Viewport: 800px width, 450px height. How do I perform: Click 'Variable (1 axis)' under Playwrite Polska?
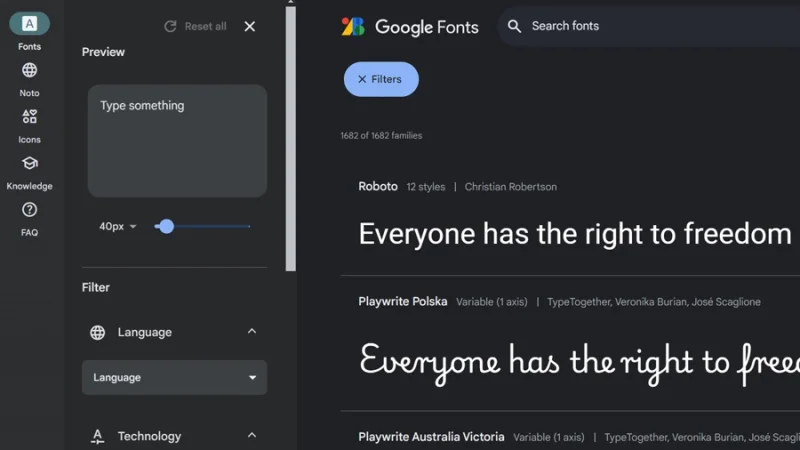tap(492, 302)
